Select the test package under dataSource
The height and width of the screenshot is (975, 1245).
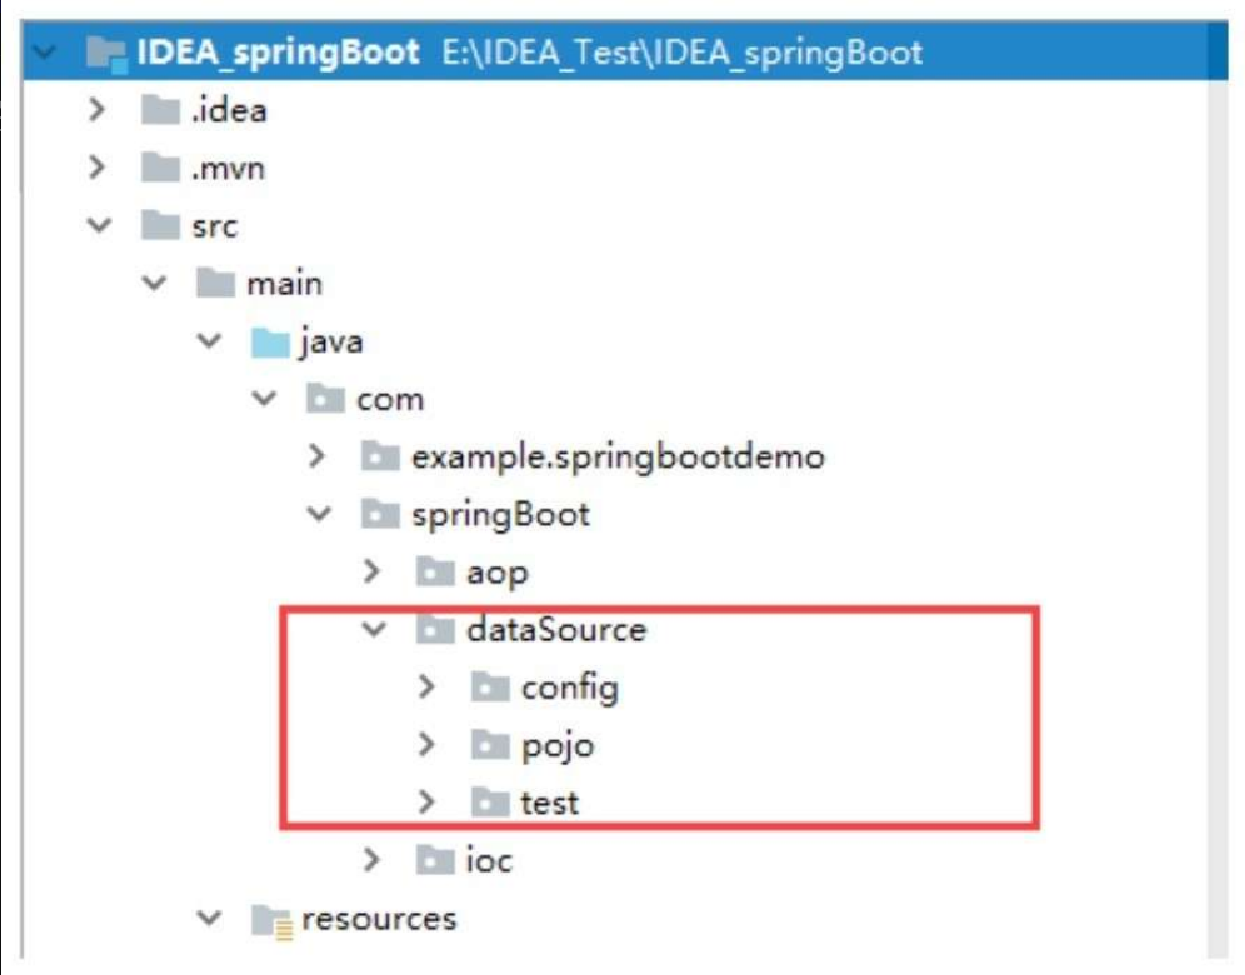[x=525, y=802]
